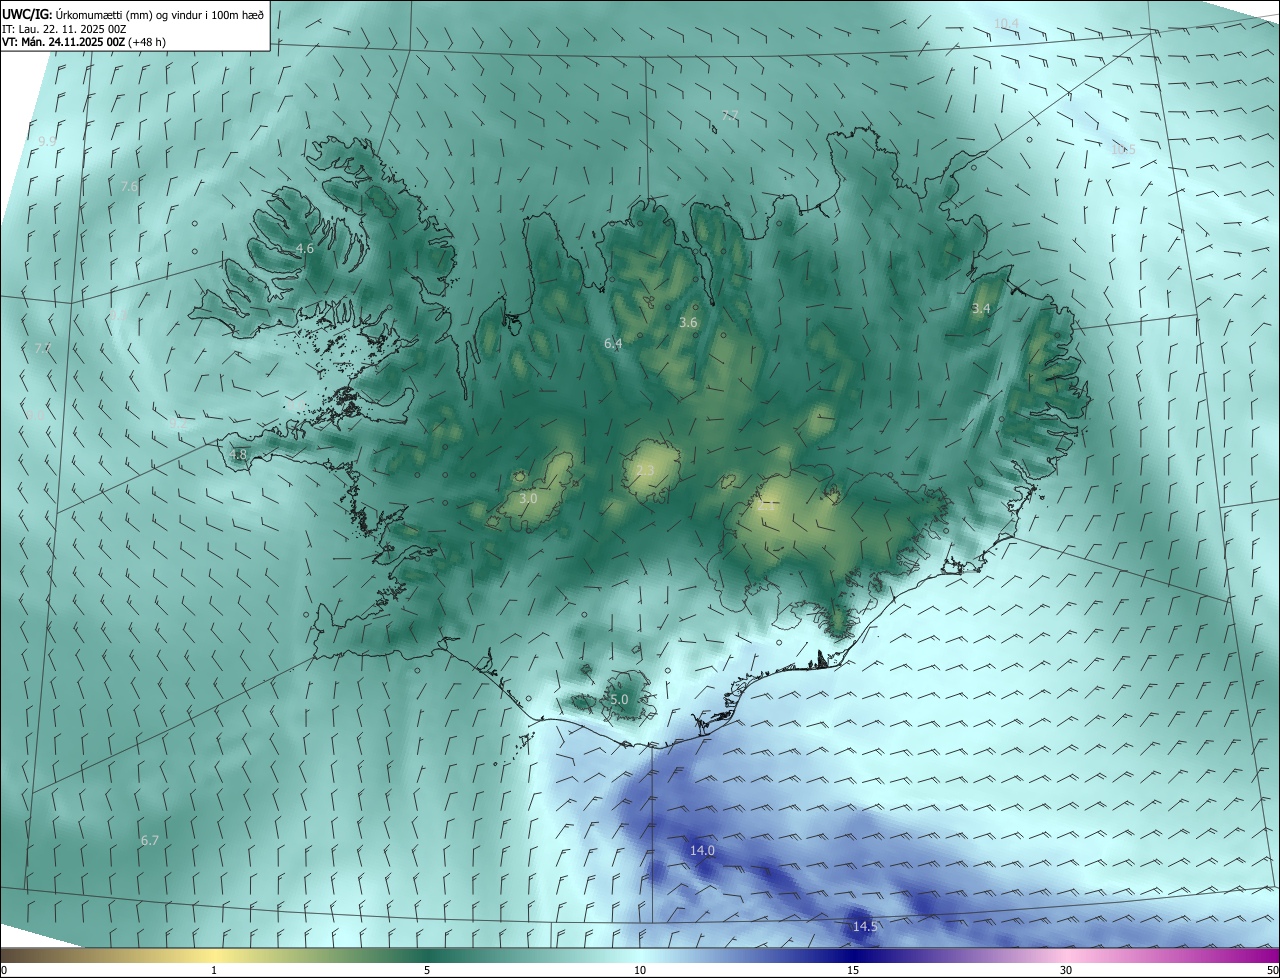1280x978 pixels.
Task: Click the '30' tick label on the colour scale
Action: click(1066, 970)
